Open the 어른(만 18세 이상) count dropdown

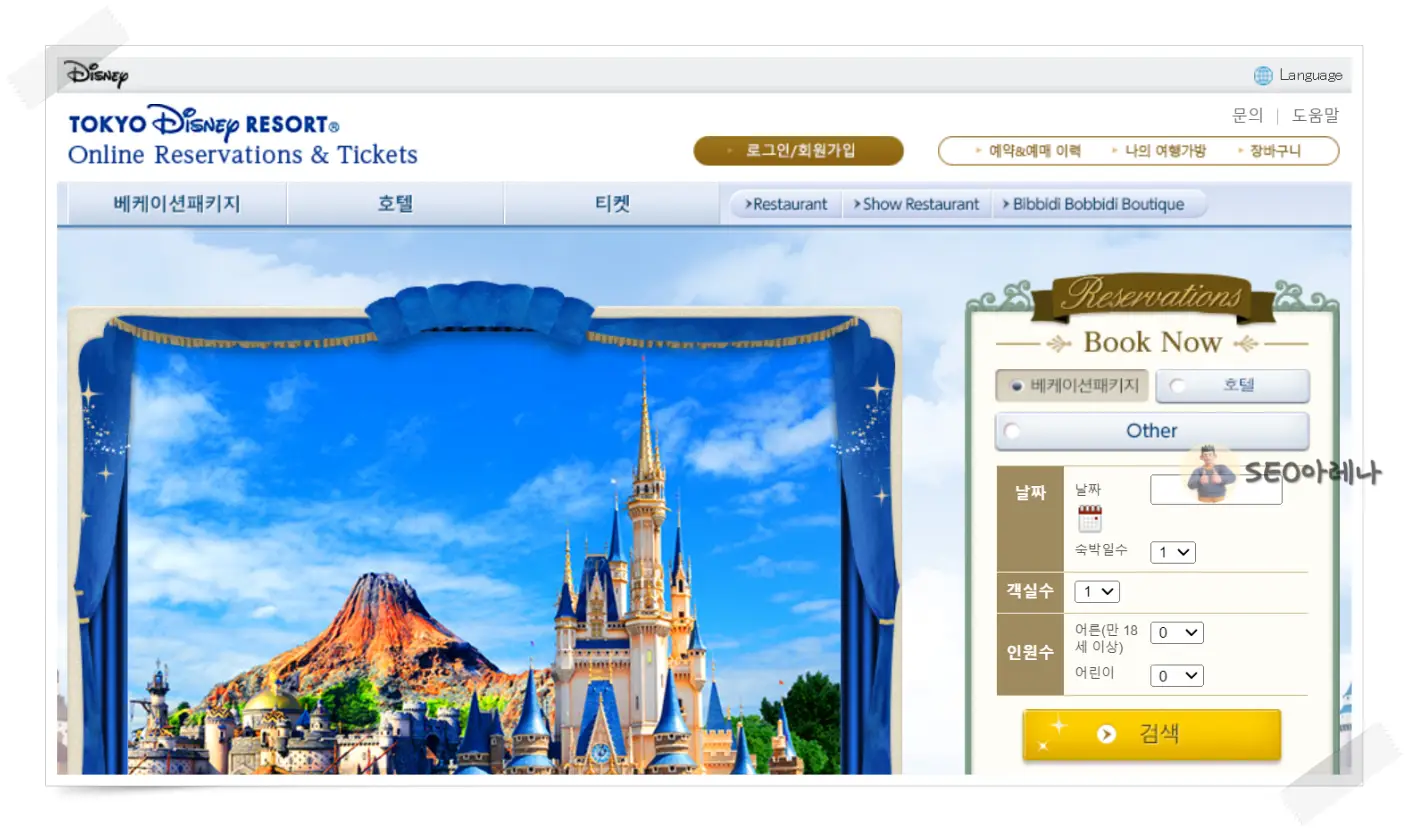click(x=1177, y=633)
